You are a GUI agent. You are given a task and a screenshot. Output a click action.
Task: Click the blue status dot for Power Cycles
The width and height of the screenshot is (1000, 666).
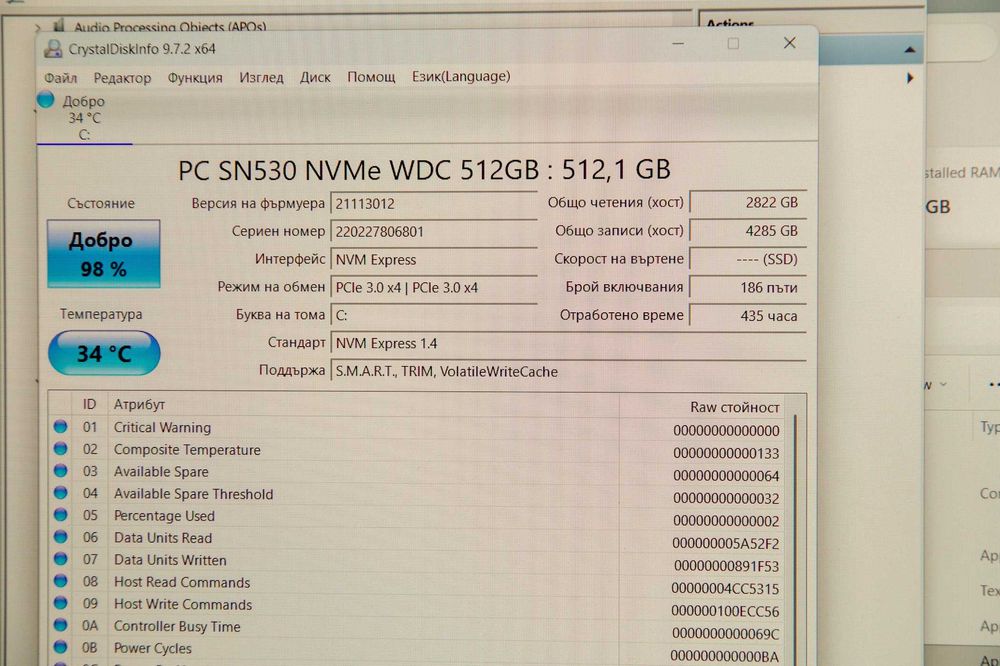click(61, 647)
